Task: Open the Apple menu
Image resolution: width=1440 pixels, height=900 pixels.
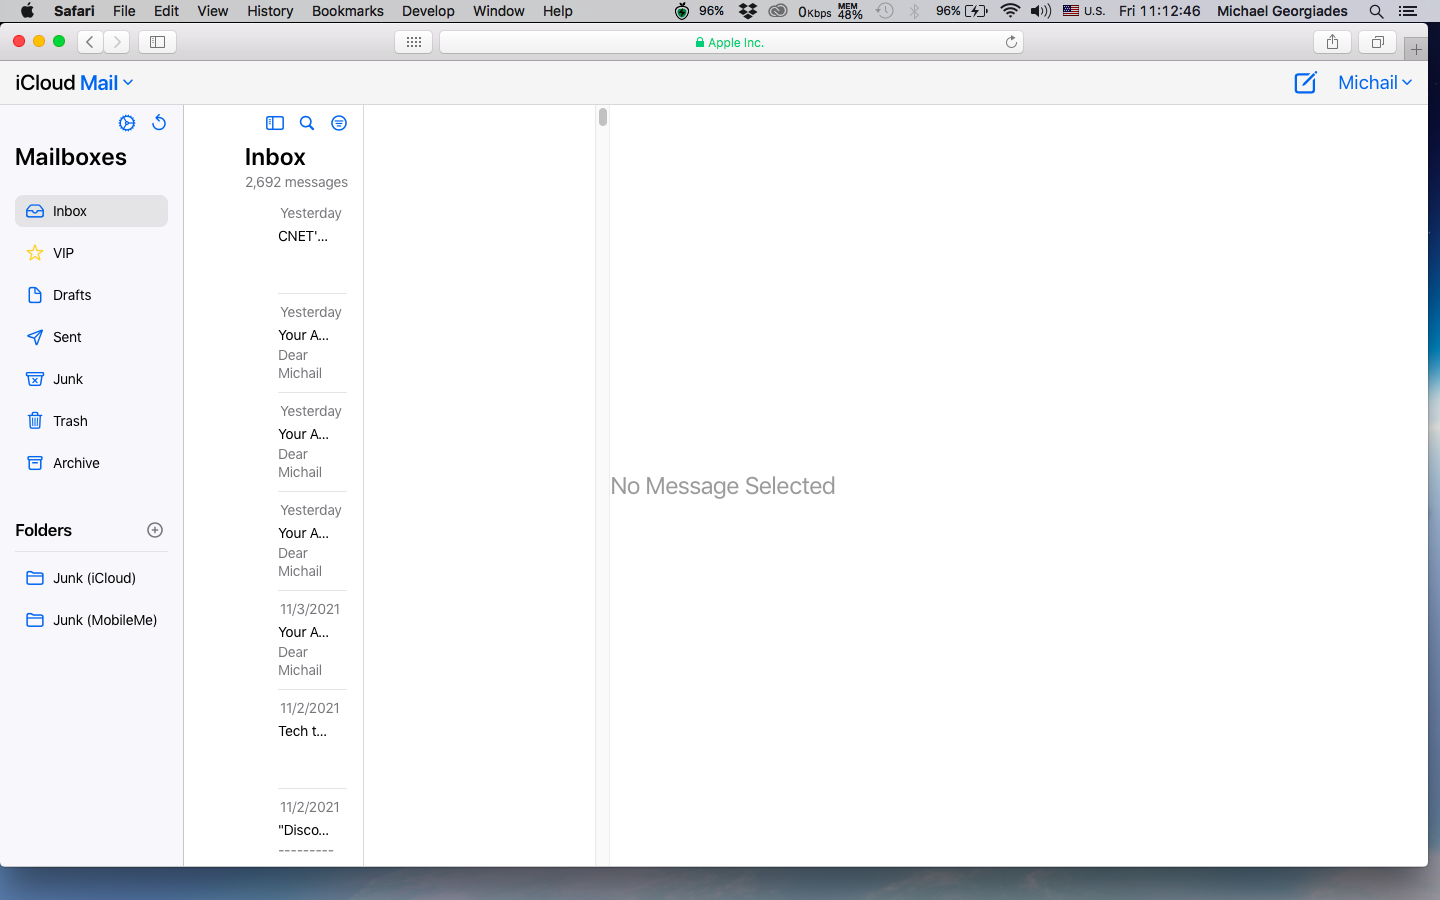Action: point(27,11)
